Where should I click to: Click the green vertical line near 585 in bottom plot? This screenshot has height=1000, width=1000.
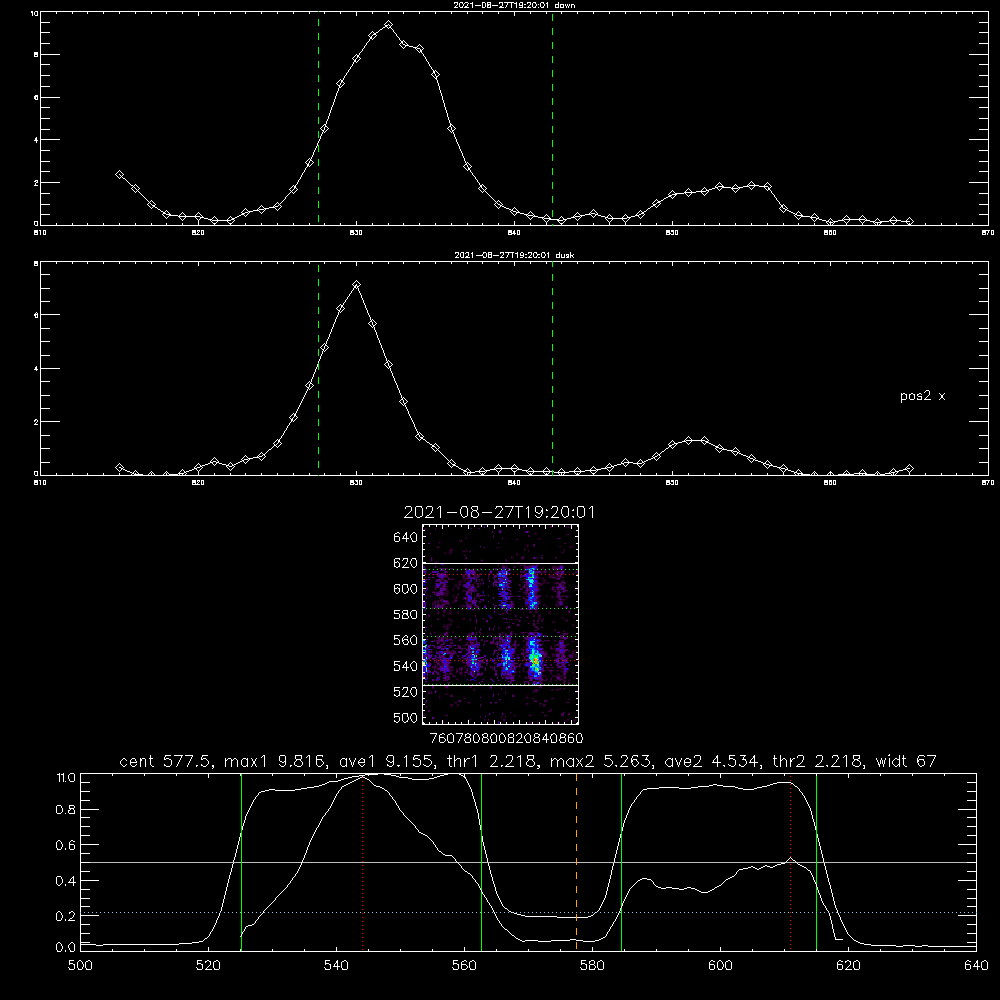(621, 862)
